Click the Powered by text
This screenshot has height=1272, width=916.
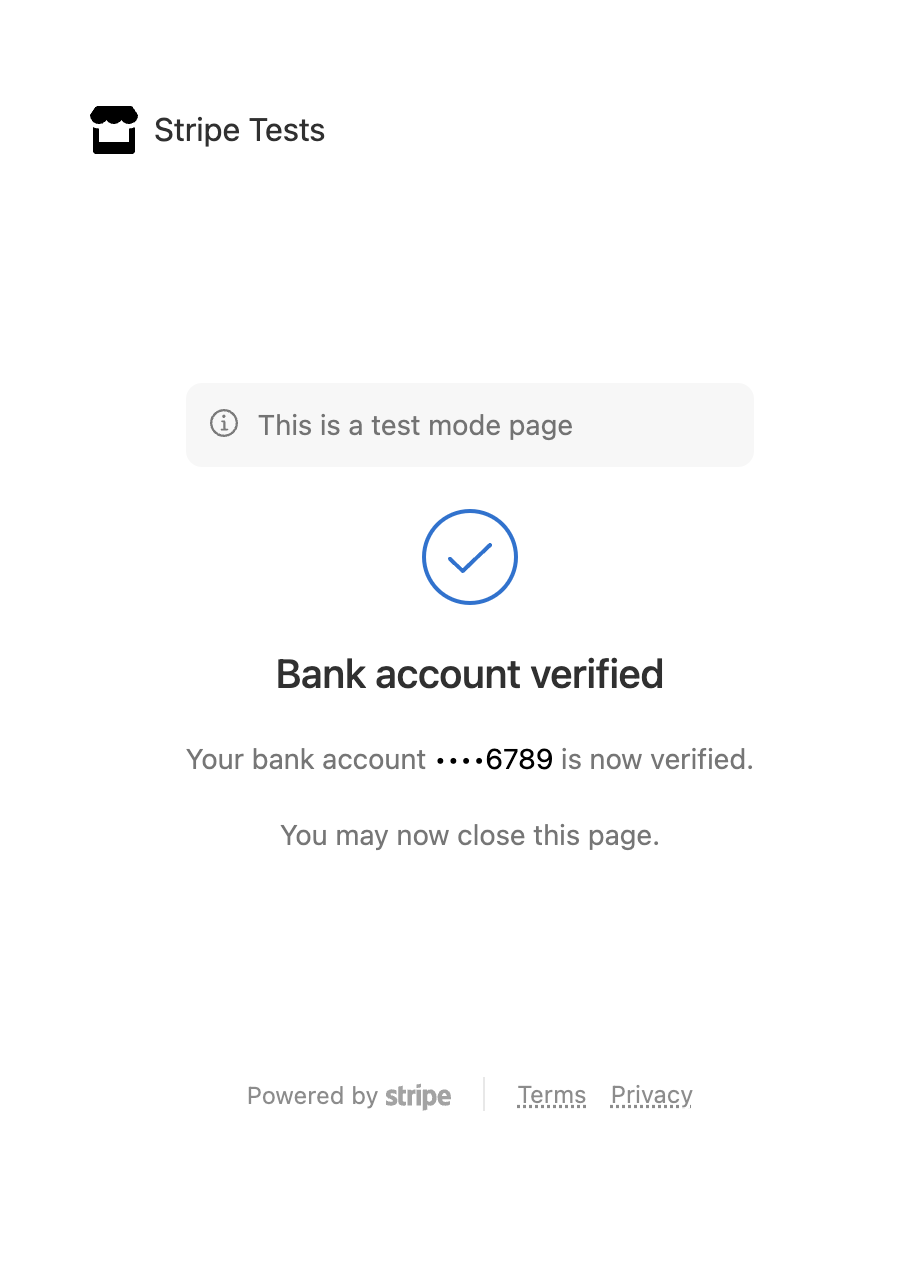(312, 1096)
